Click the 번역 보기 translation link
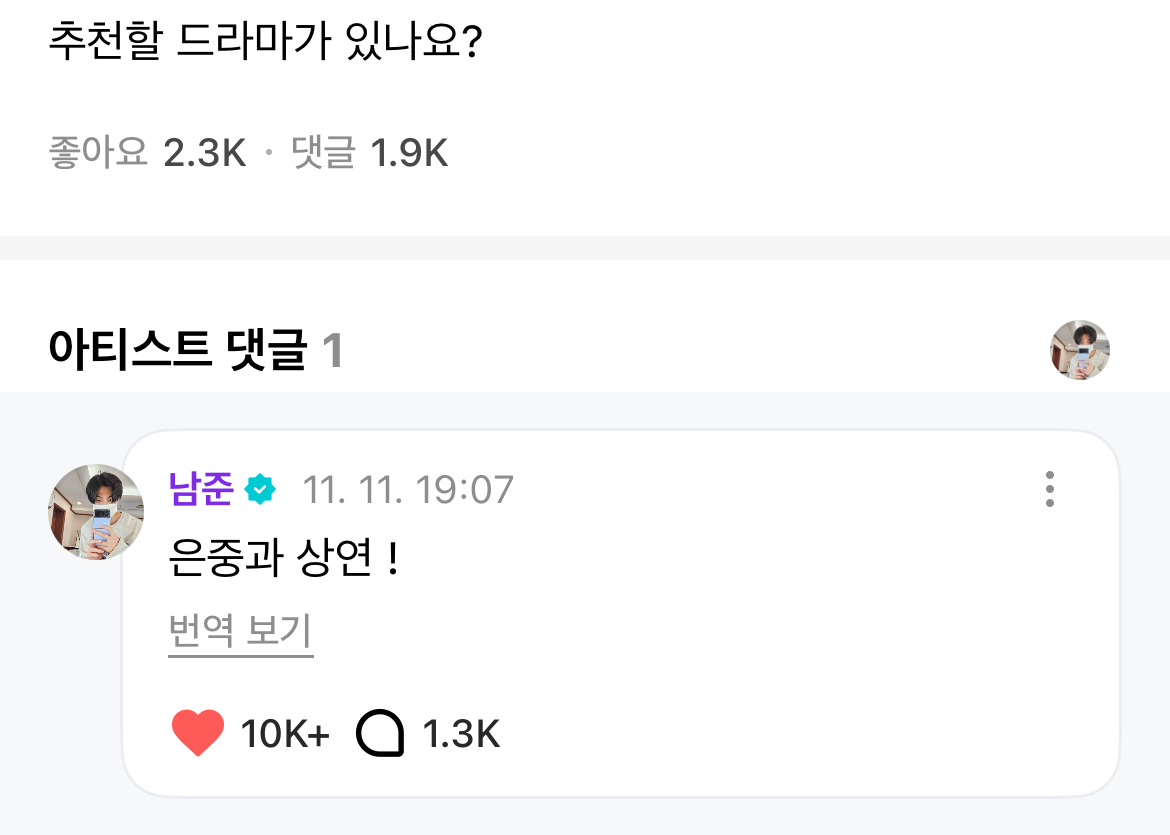The width and height of the screenshot is (1170, 835). pos(241,632)
